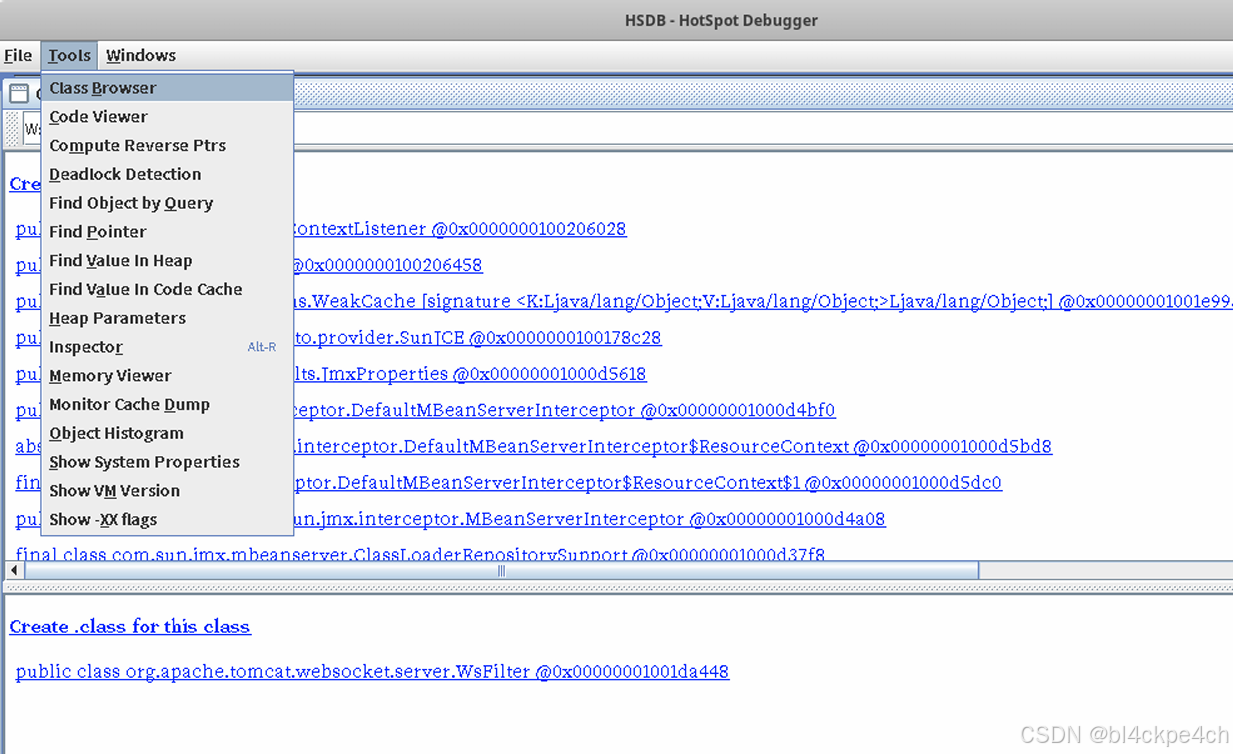Open the WsFilter class link
This screenshot has height=754, width=1233.
point(372,672)
